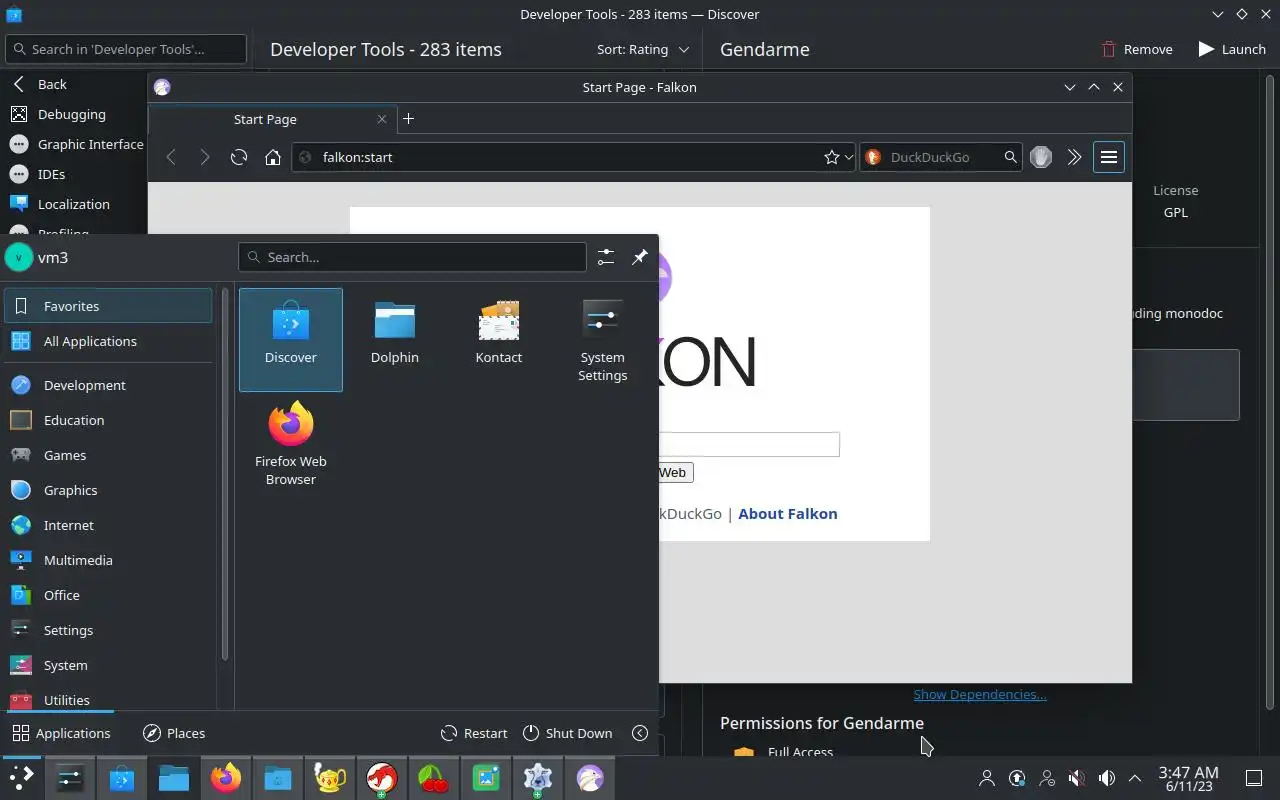
Task: Open About Falkon link
Action: 788,513
